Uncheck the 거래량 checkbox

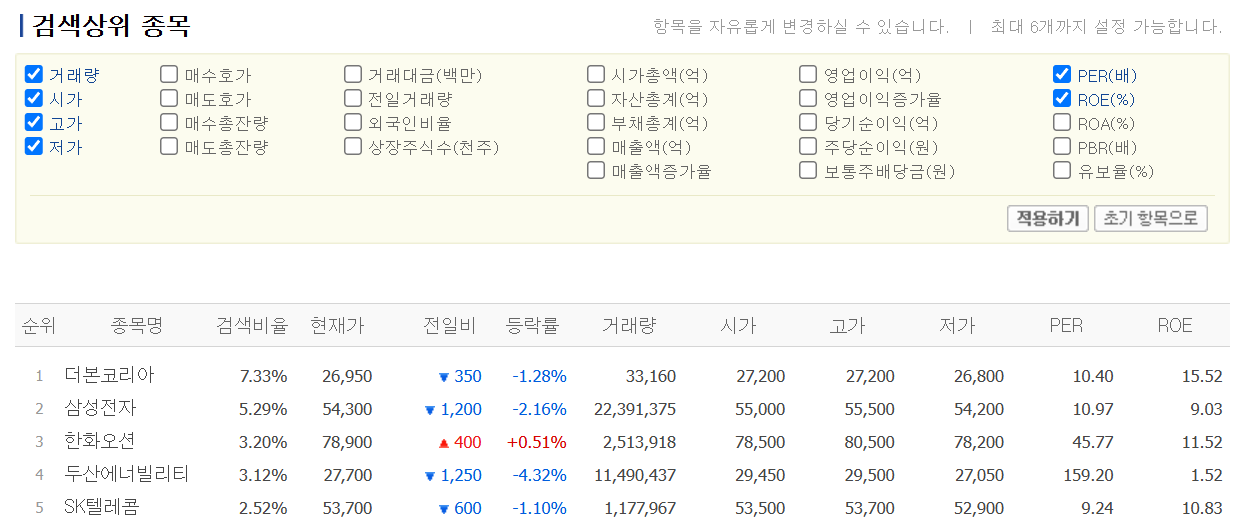coord(34,75)
